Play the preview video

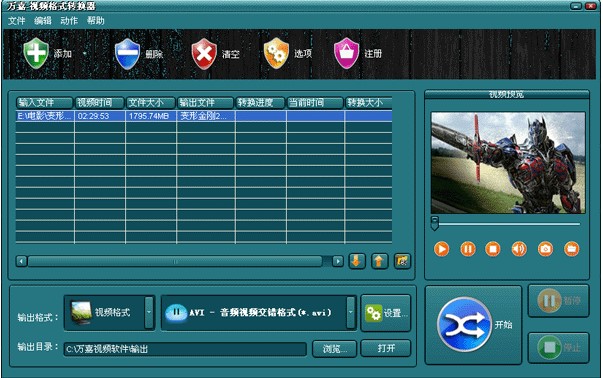[441, 249]
